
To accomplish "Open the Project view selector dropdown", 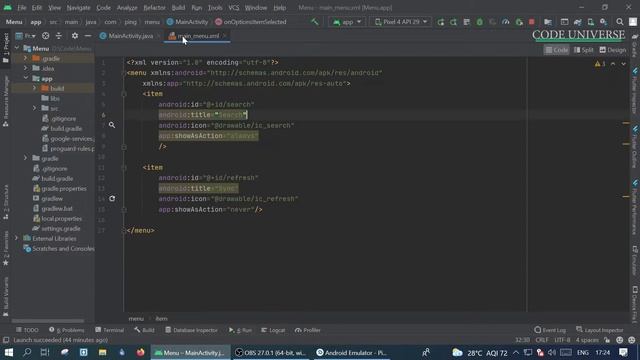I will tap(26, 36).
